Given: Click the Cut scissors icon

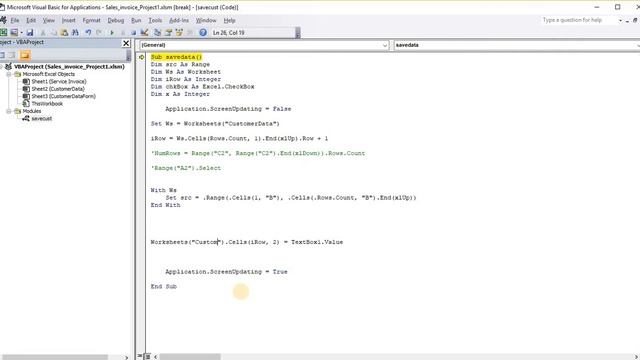Looking at the screenshot, I should pyautogui.click(x=43, y=33).
